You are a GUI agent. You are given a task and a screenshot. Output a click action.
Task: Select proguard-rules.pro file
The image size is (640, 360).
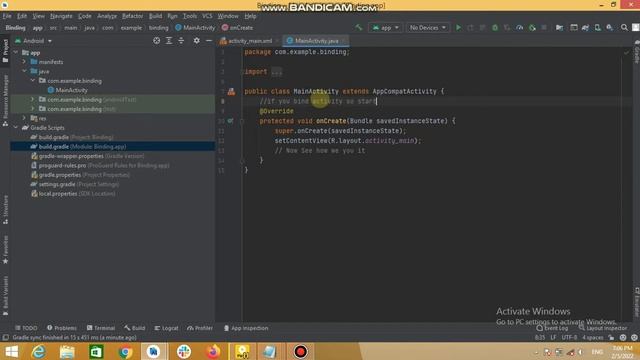[100, 165]
